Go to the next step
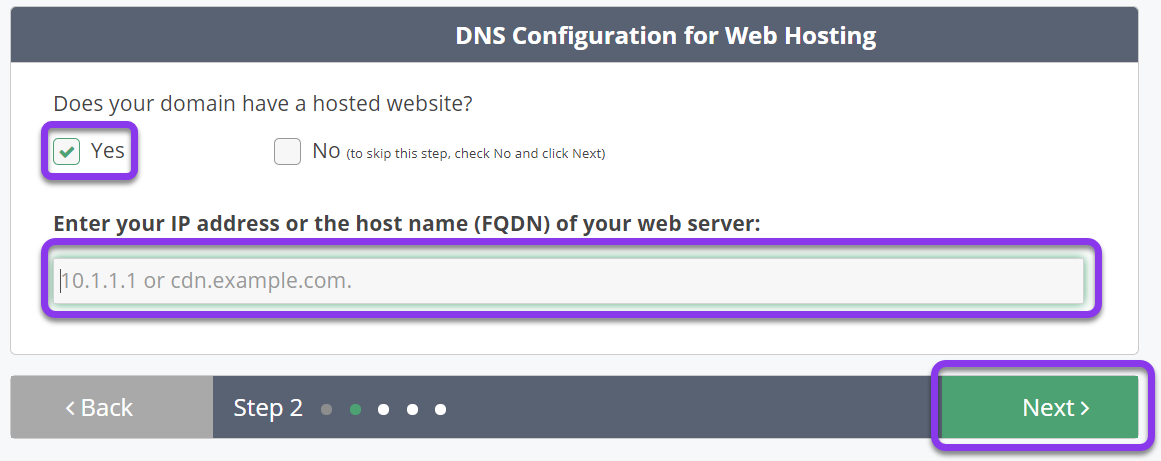 tap(1040, 407)
